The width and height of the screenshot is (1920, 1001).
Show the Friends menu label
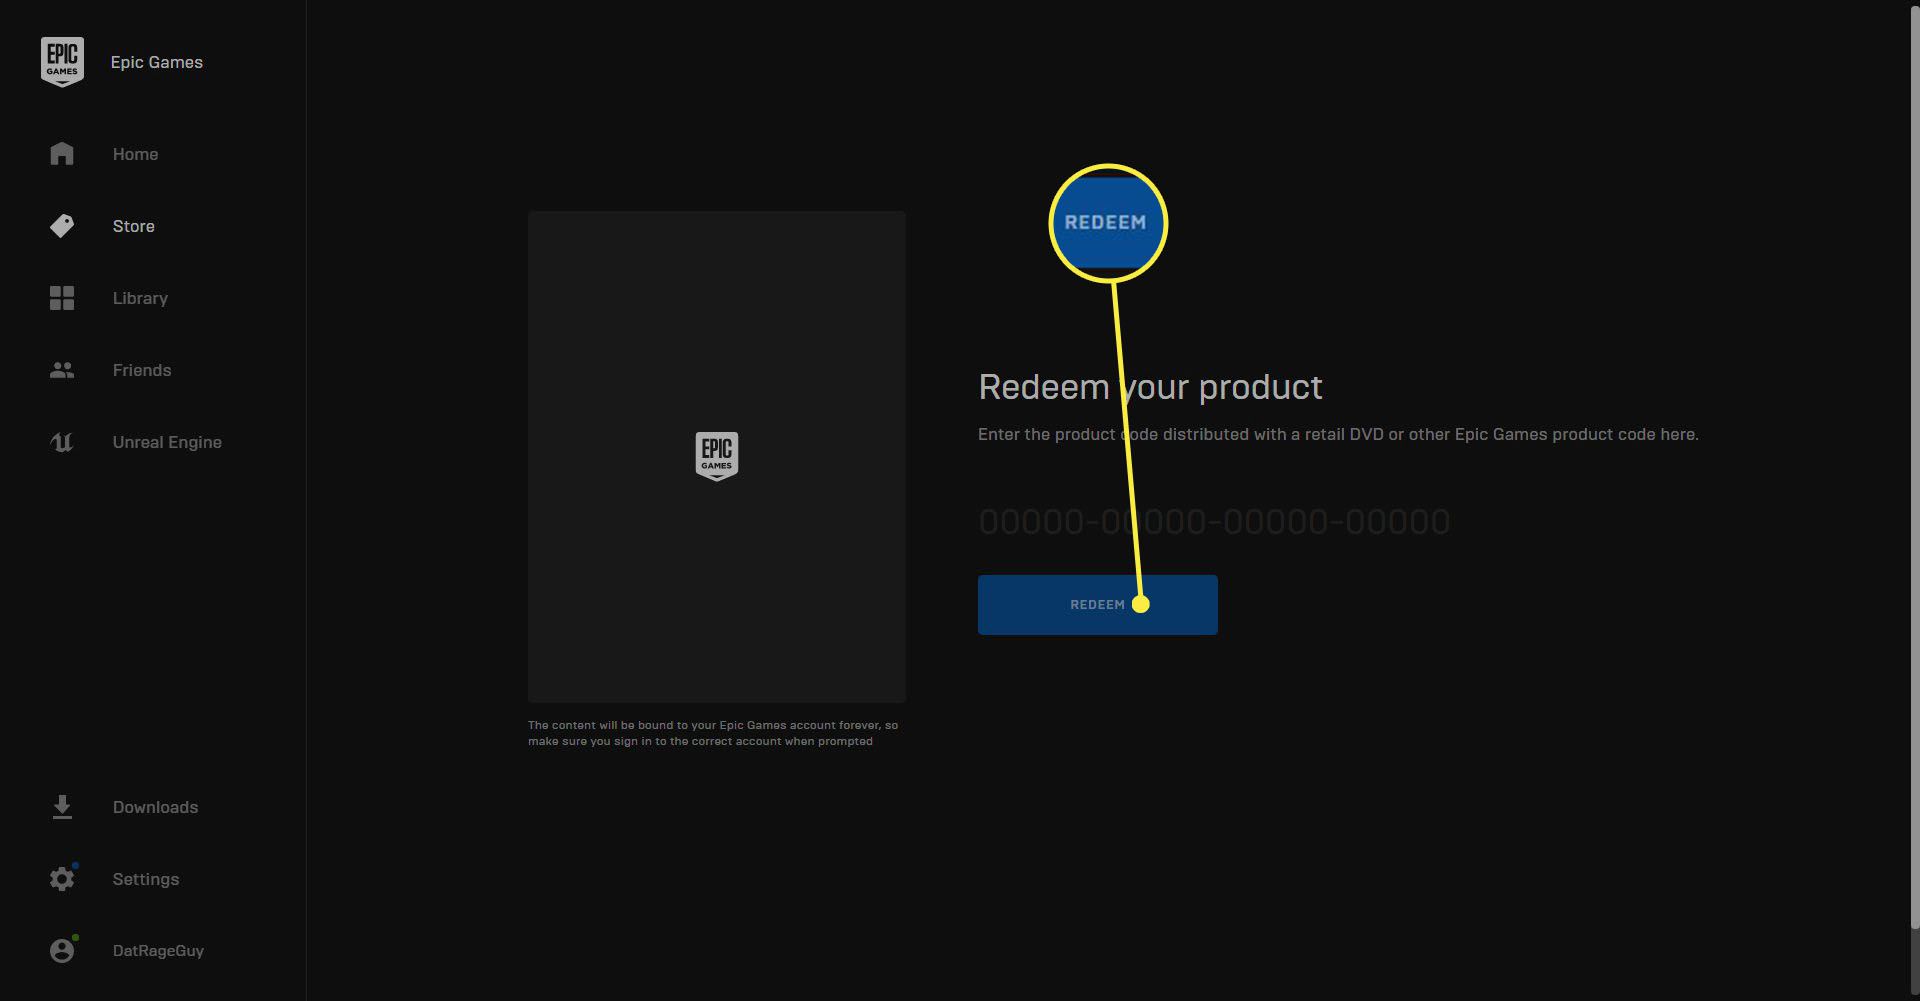142,370
